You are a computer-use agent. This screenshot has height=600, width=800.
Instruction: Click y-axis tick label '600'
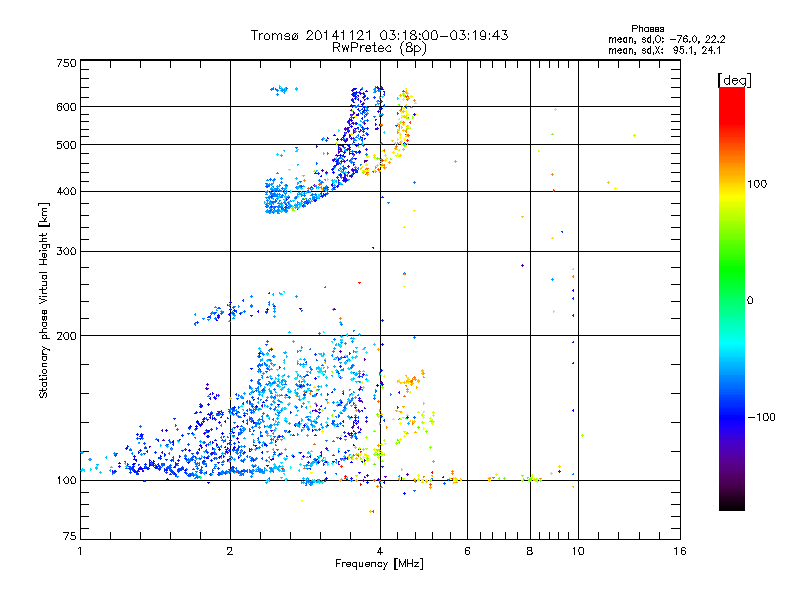point(67,107)
